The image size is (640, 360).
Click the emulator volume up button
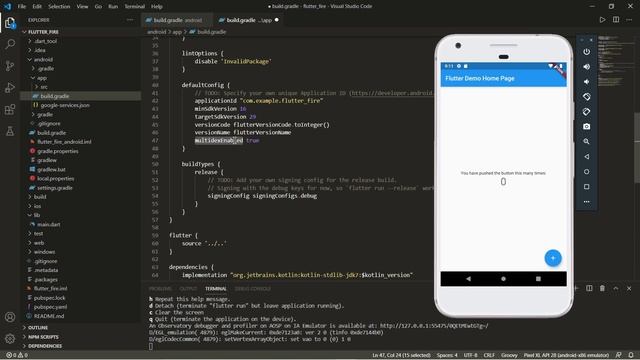point(587,67)
